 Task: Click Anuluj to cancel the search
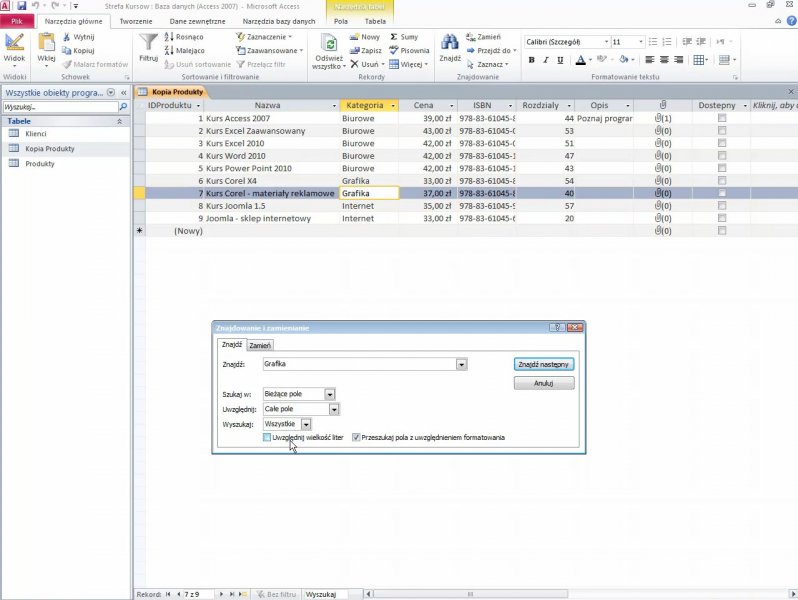[543, 383]
